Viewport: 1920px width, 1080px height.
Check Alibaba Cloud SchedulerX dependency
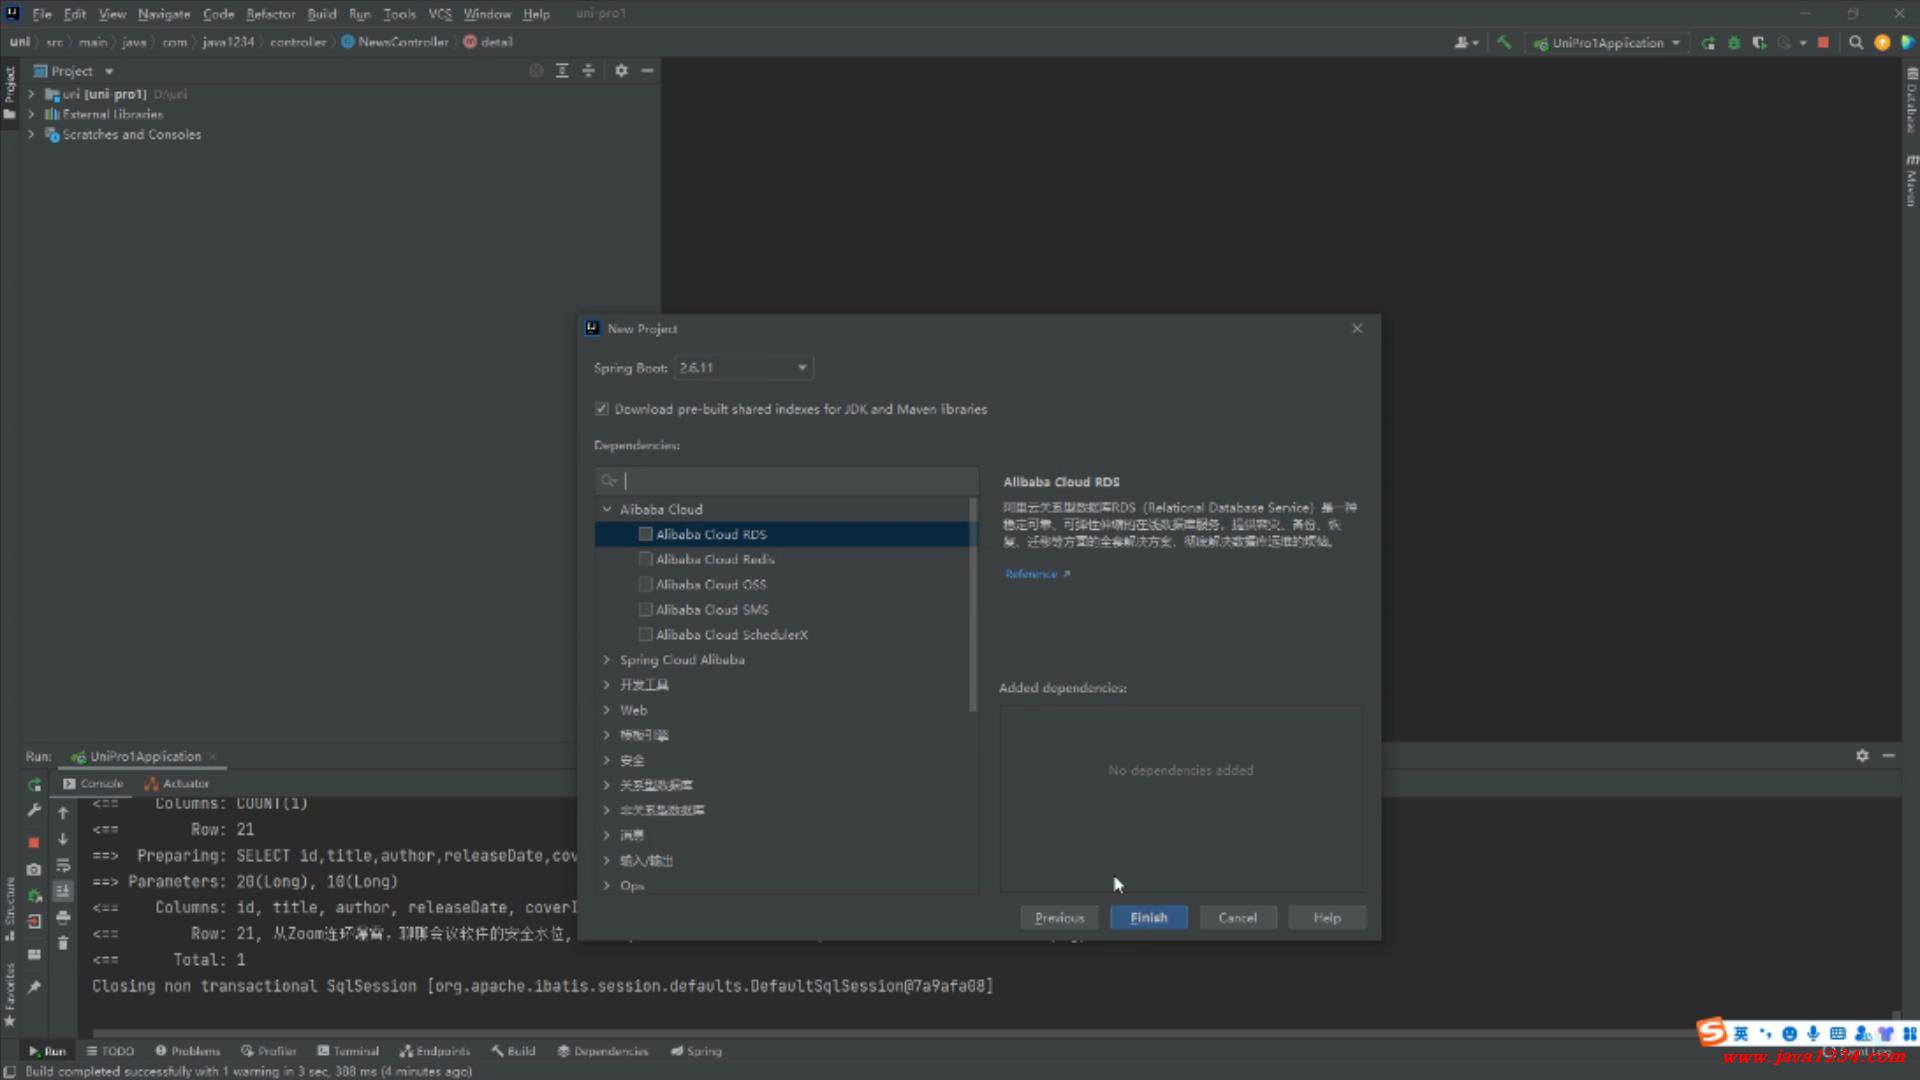[645, 634]
